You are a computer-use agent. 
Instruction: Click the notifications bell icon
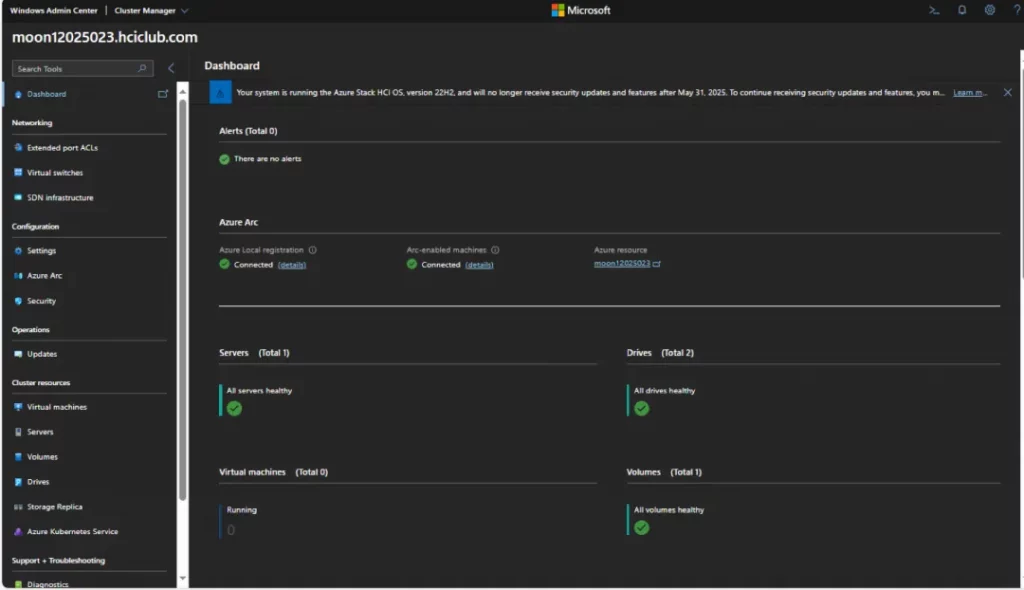tap(962, 10)
